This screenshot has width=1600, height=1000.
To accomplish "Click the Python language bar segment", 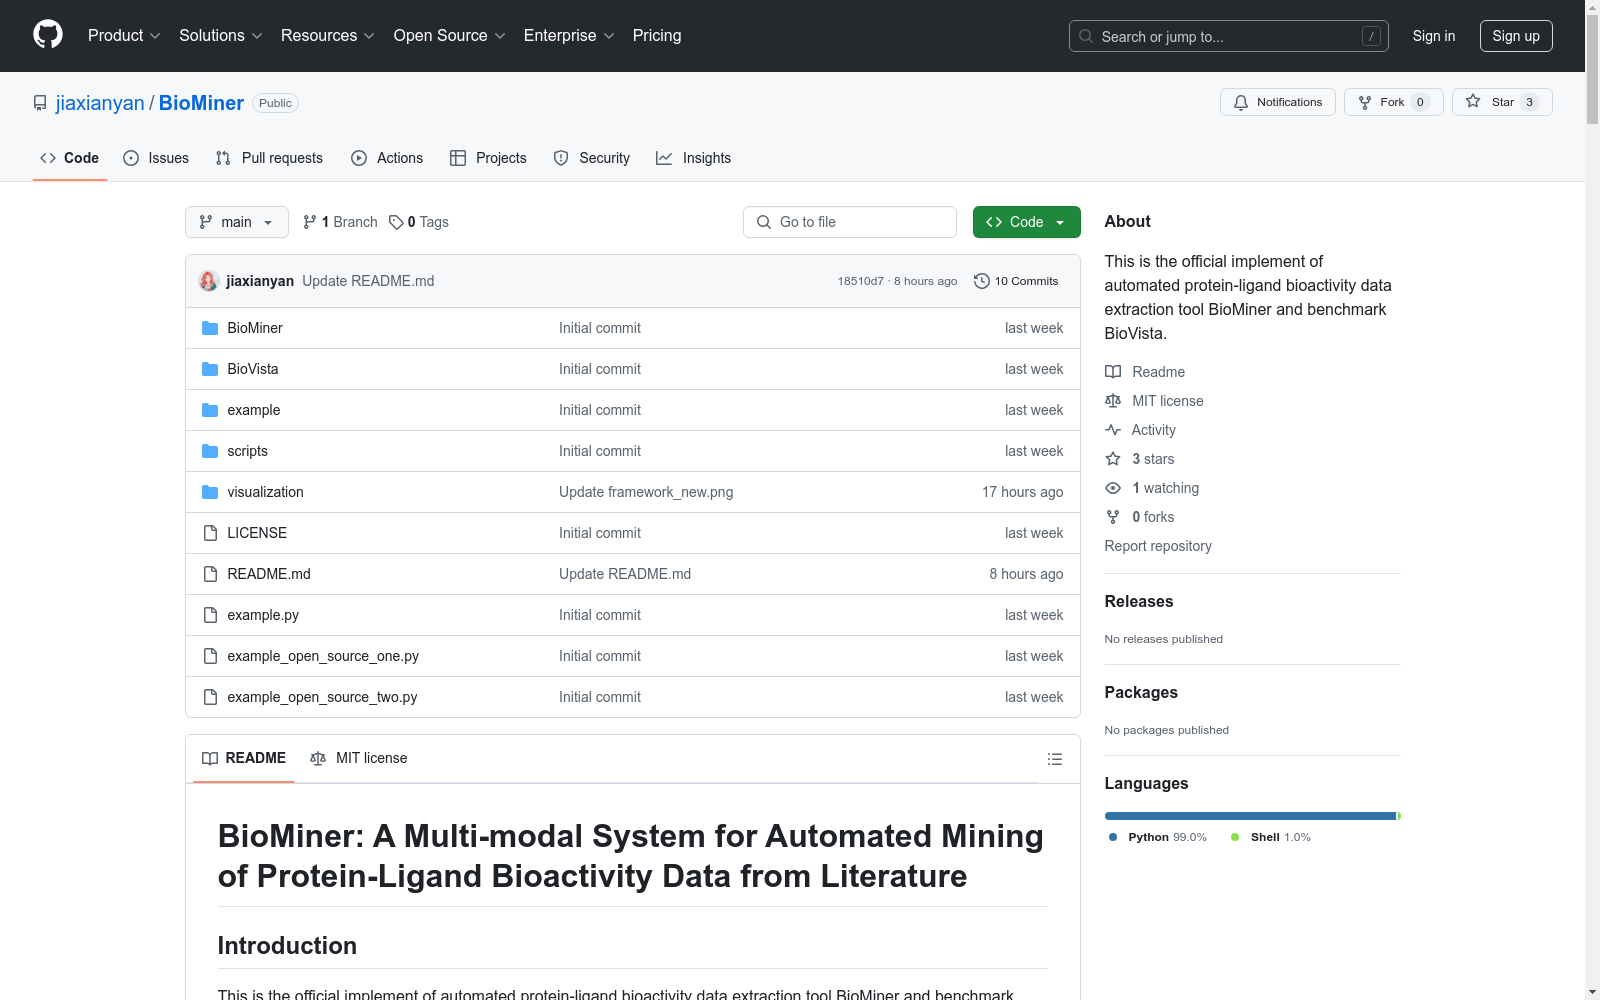I will tap(1250, 816).
